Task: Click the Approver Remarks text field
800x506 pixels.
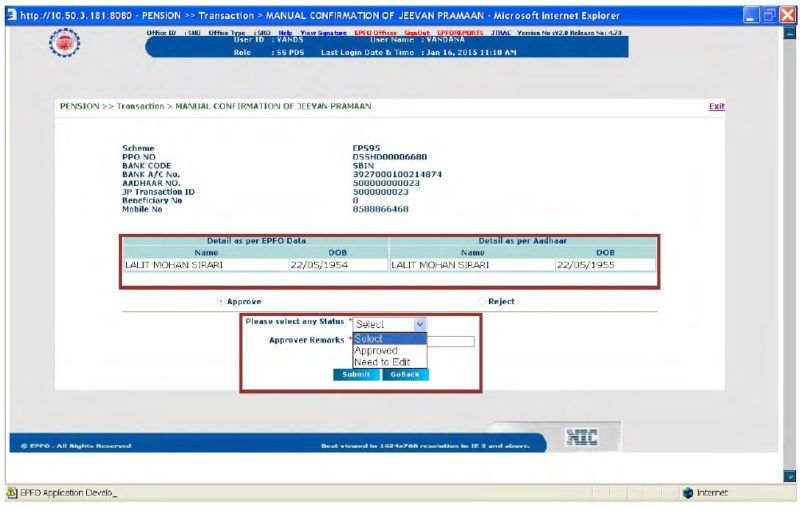Action: (x=450, y=341)
